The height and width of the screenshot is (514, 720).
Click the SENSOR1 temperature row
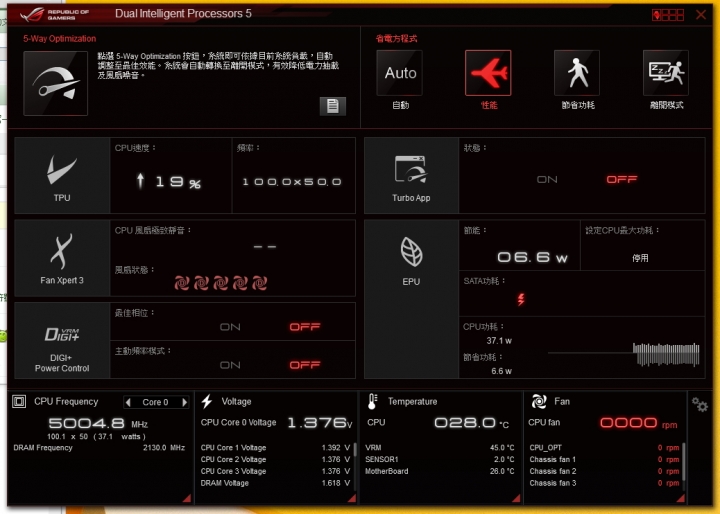440,460
